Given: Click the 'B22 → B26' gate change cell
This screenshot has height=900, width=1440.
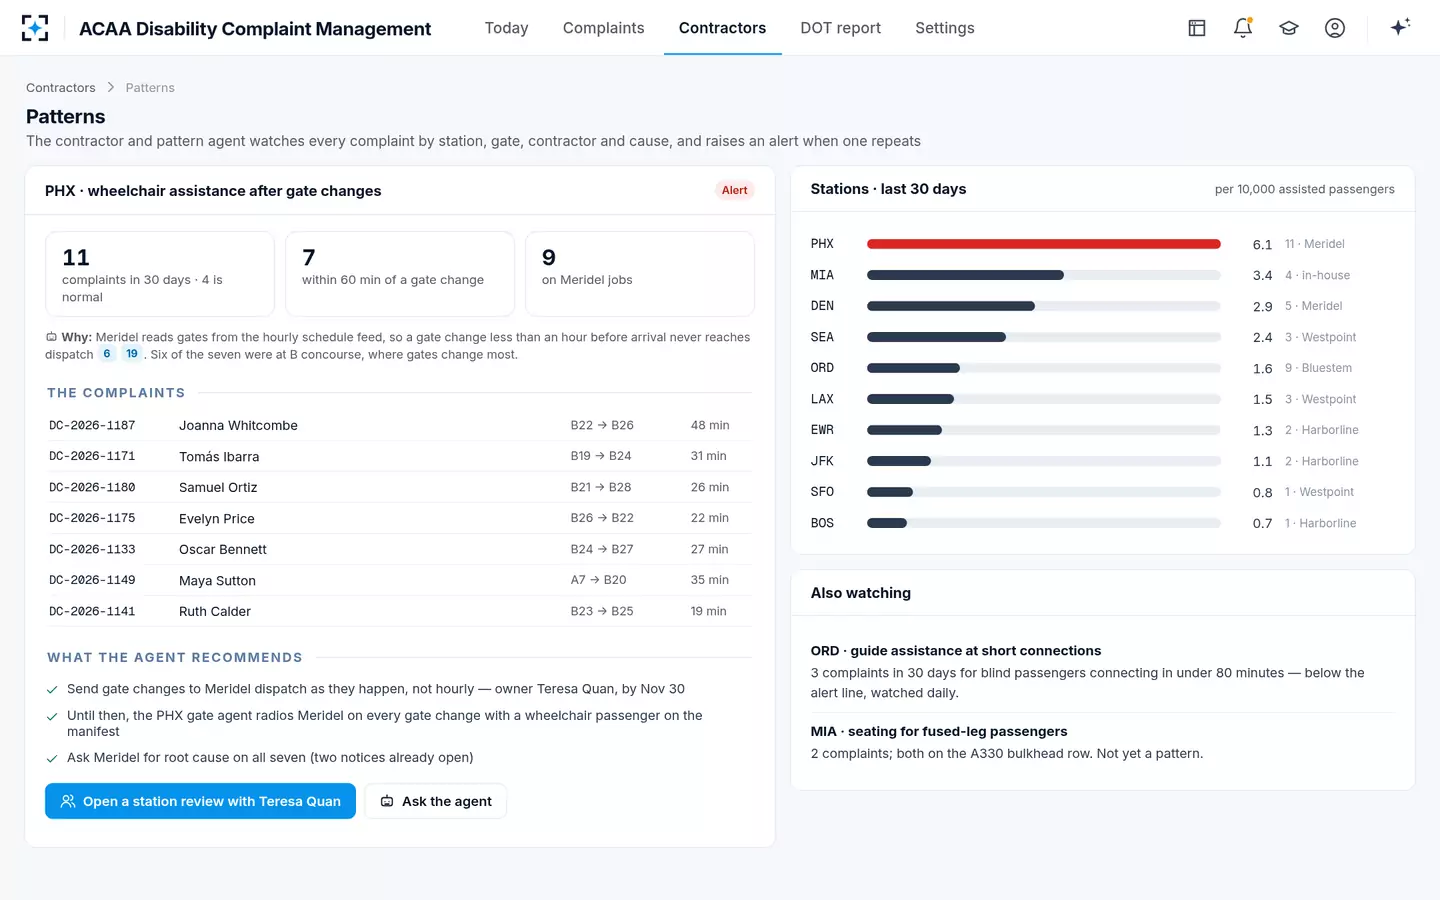Looking at the screenshot, I should [x=602, y=425].
